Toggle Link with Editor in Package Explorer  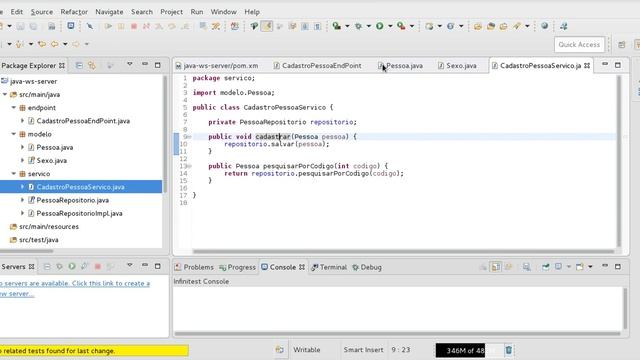pyautogui.click(x=92, y=65)
